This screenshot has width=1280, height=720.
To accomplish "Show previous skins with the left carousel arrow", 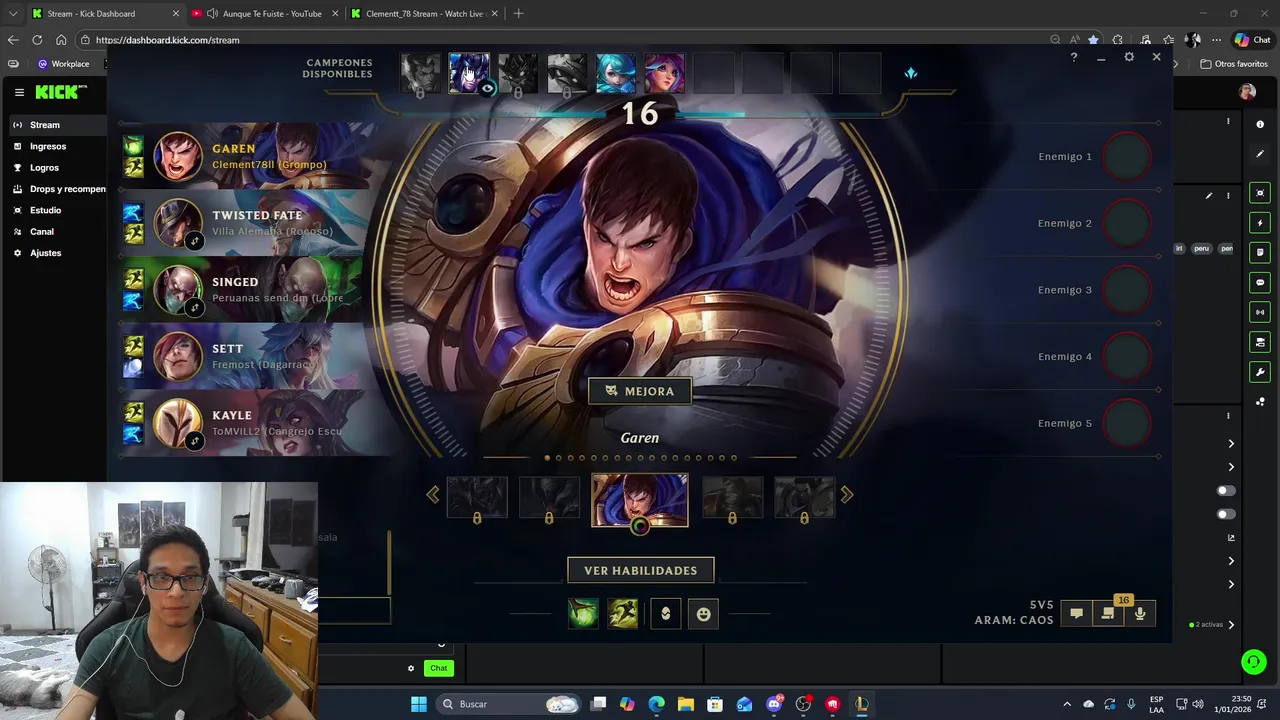I will click(433, 495).
